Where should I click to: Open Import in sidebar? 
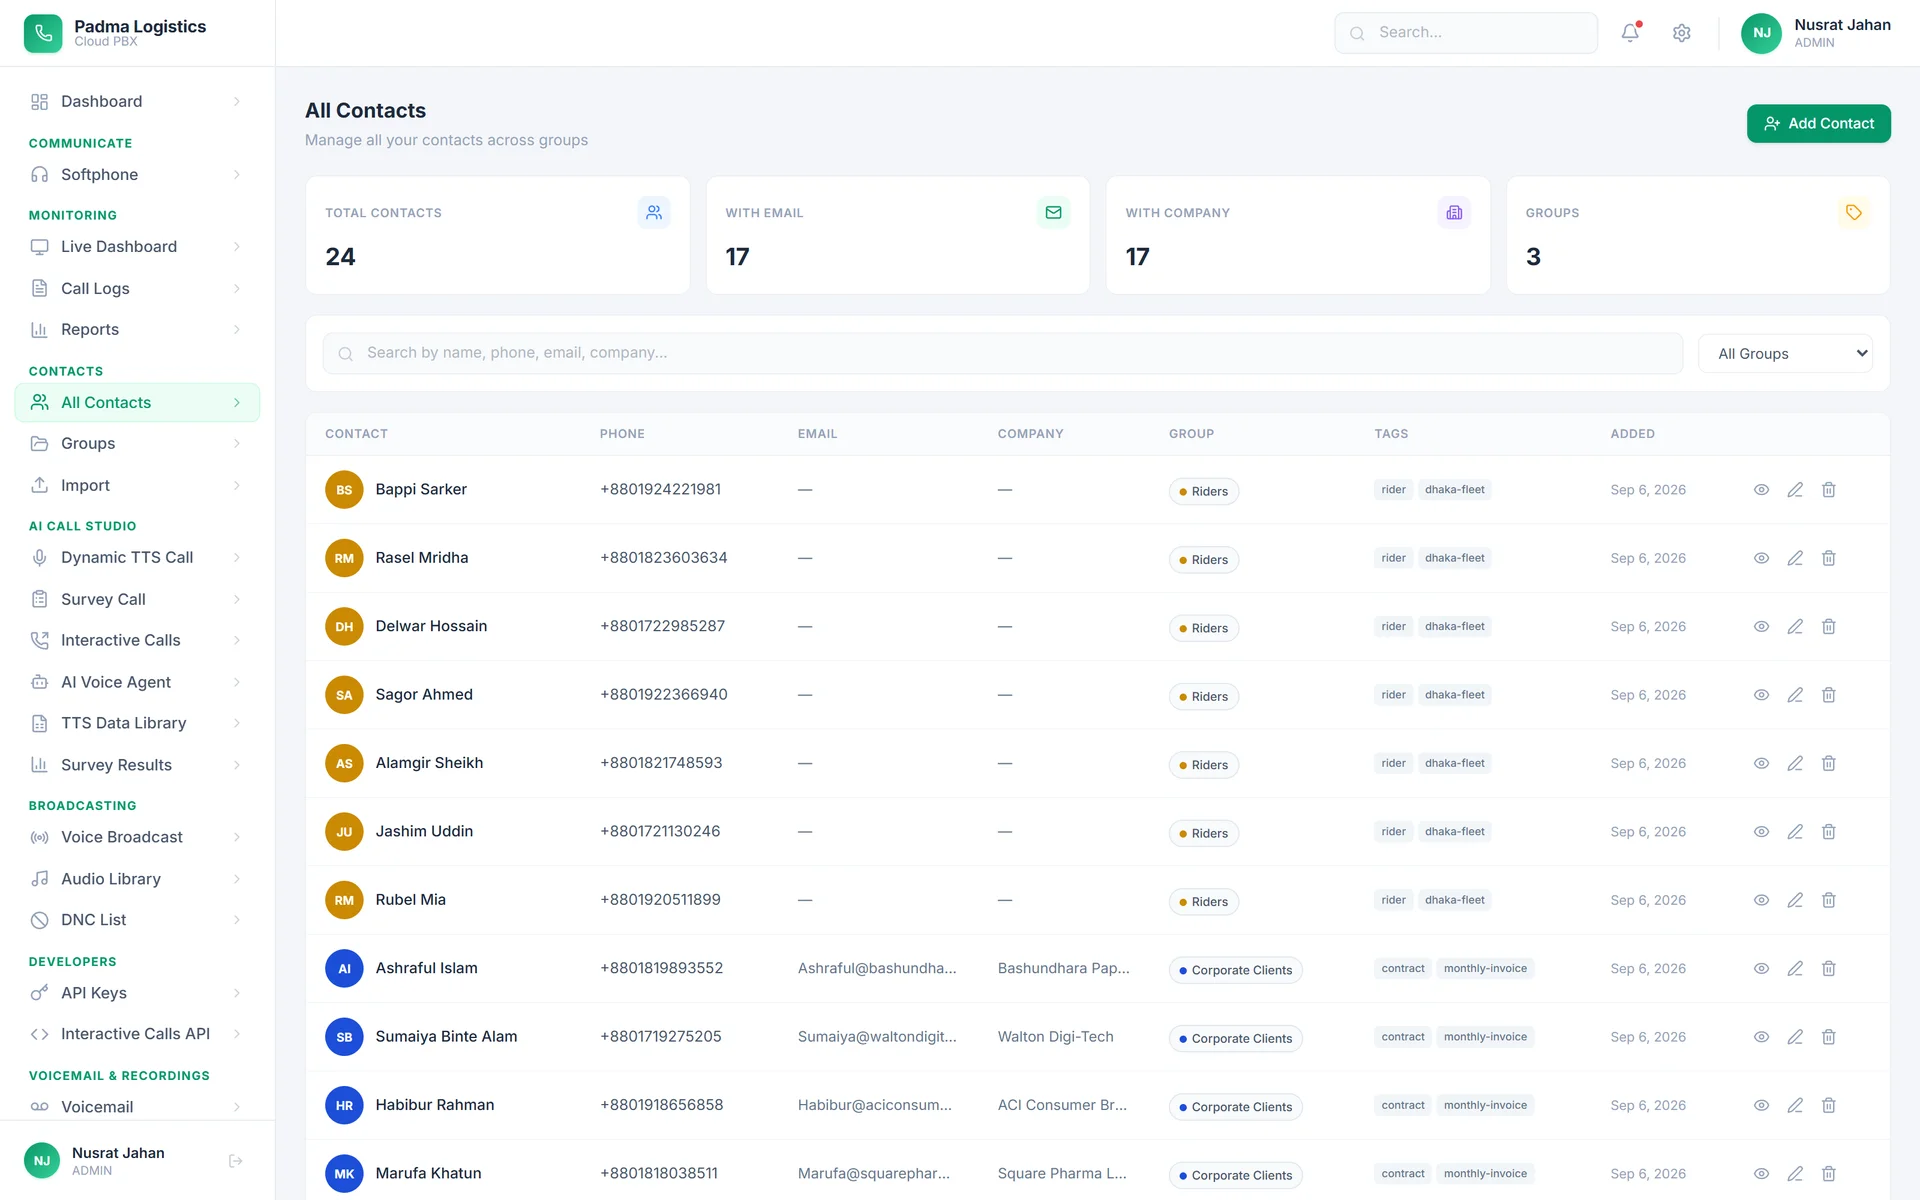137,485
